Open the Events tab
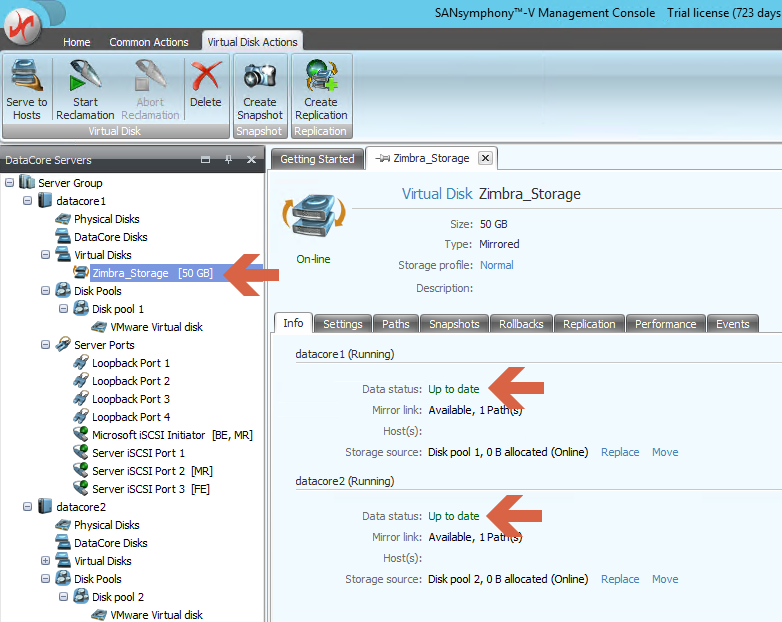Screen dimensions: 782x622 pos(733,324)
